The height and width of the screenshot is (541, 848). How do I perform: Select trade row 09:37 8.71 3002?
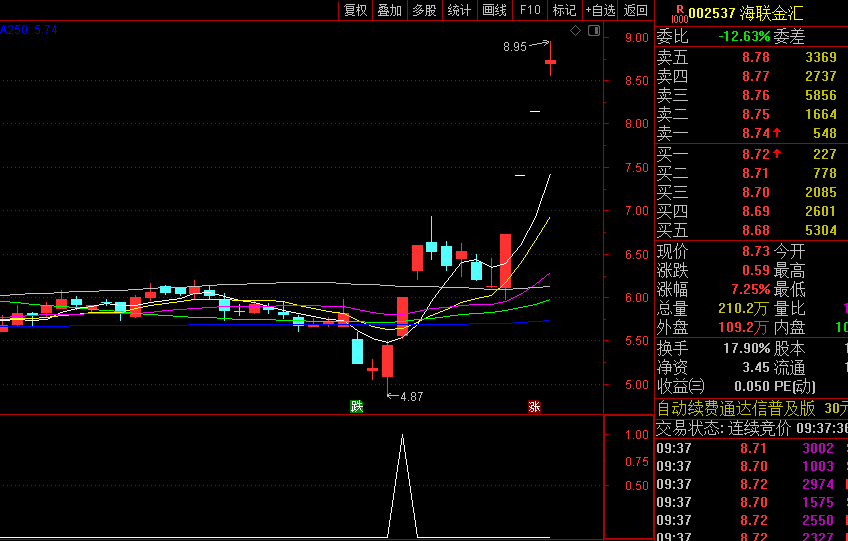click(751, 448)
